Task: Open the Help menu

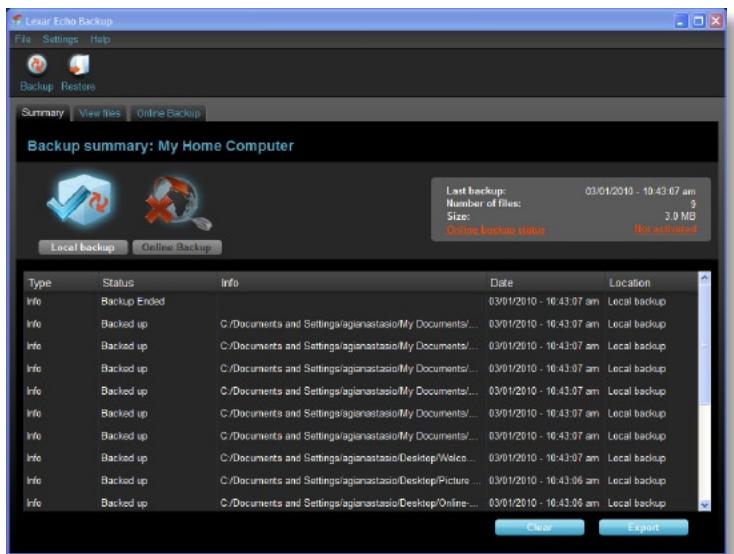Action: point(101,39)
